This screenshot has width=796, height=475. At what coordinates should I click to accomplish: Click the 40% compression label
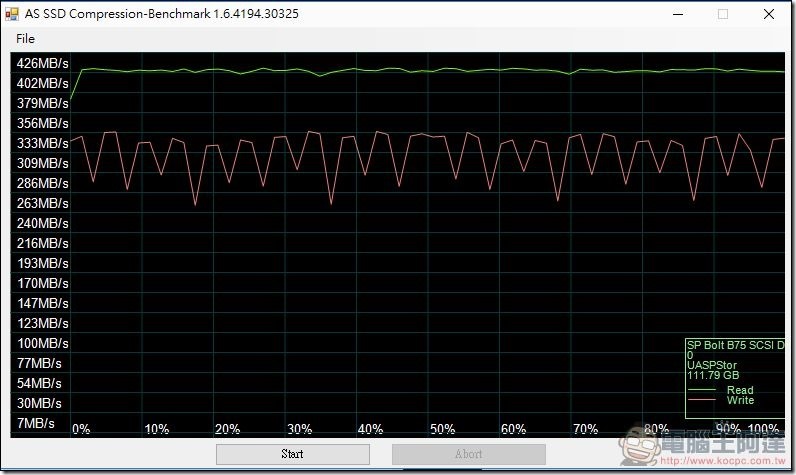click(371, 429)
